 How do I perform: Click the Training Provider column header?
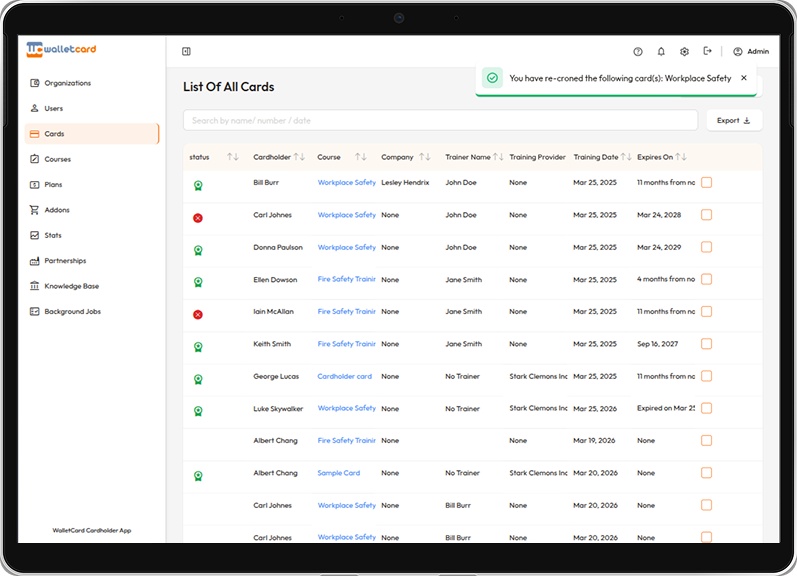pyautogui.click(x=538, y=157)
